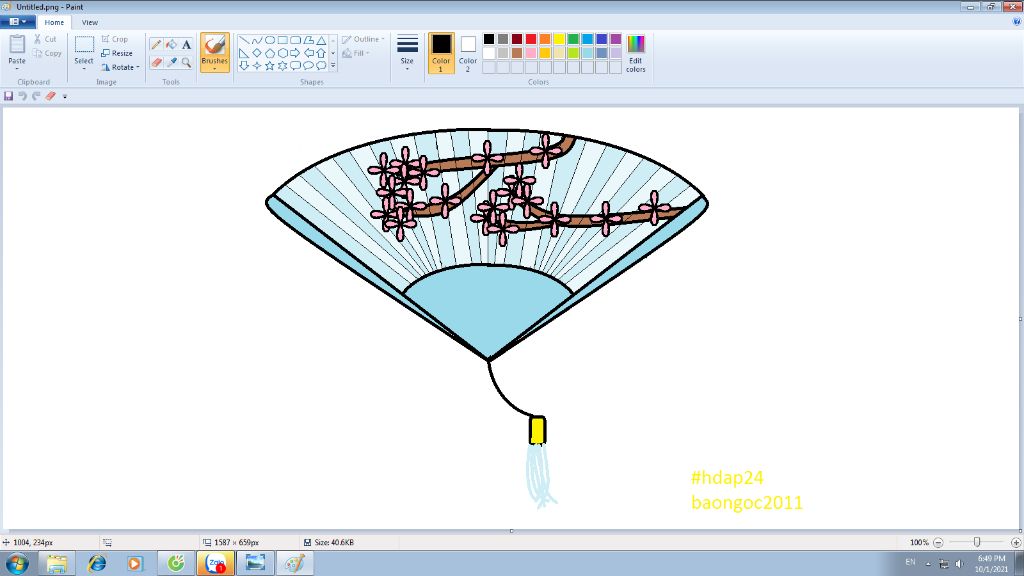Choose the Six-point star shape
This screenshot has width=1024, height=576.
283,65
